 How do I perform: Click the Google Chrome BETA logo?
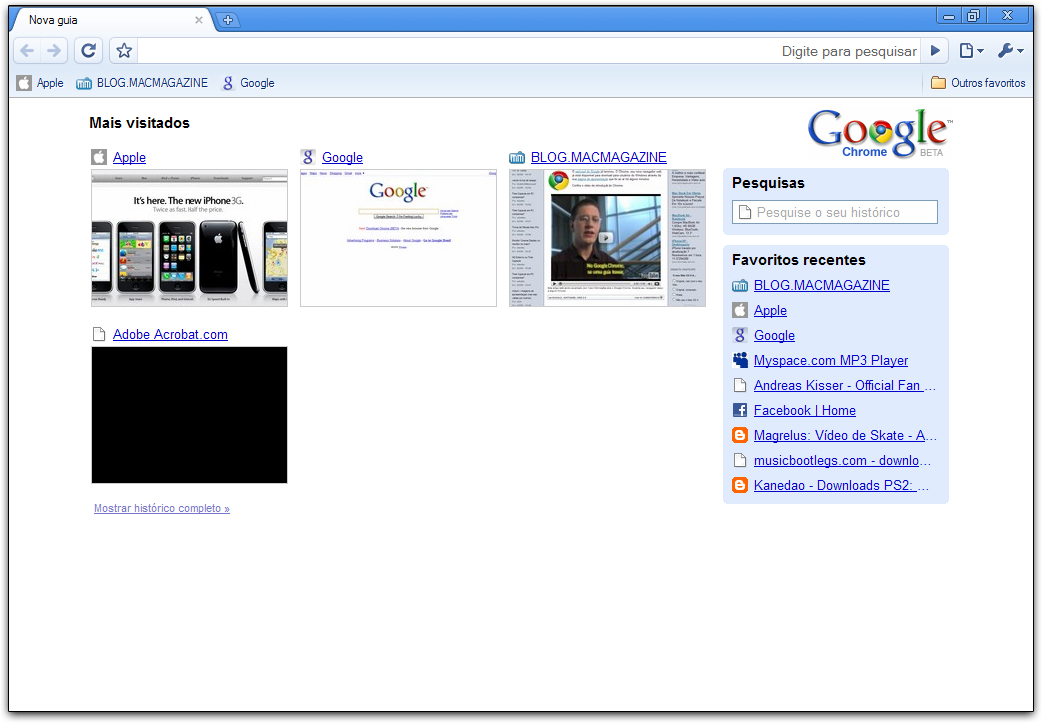(880, 133)
